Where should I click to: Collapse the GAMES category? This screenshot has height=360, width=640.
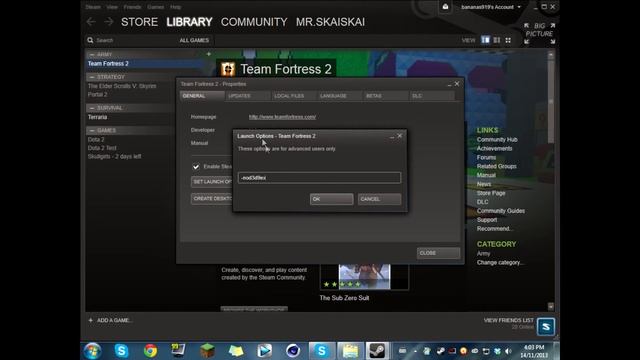pos(91,131)
